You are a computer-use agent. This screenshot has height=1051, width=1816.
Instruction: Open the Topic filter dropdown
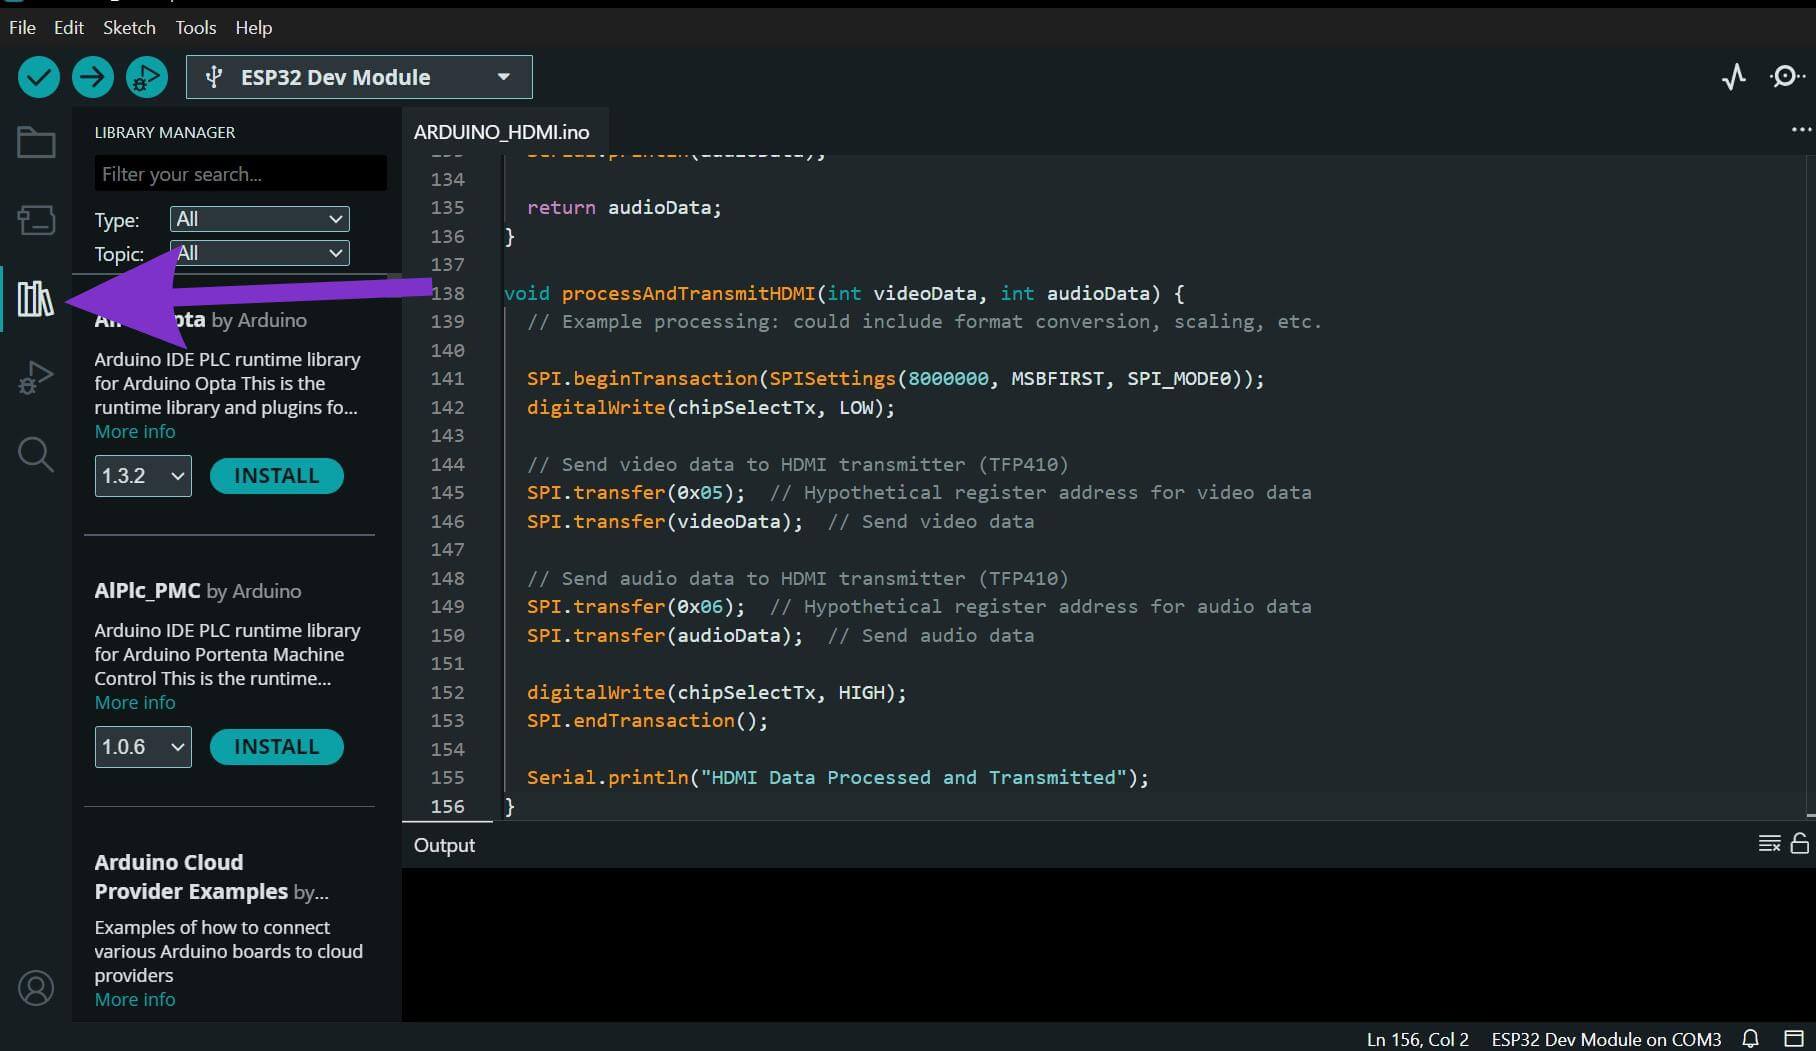tap(259, 253)
